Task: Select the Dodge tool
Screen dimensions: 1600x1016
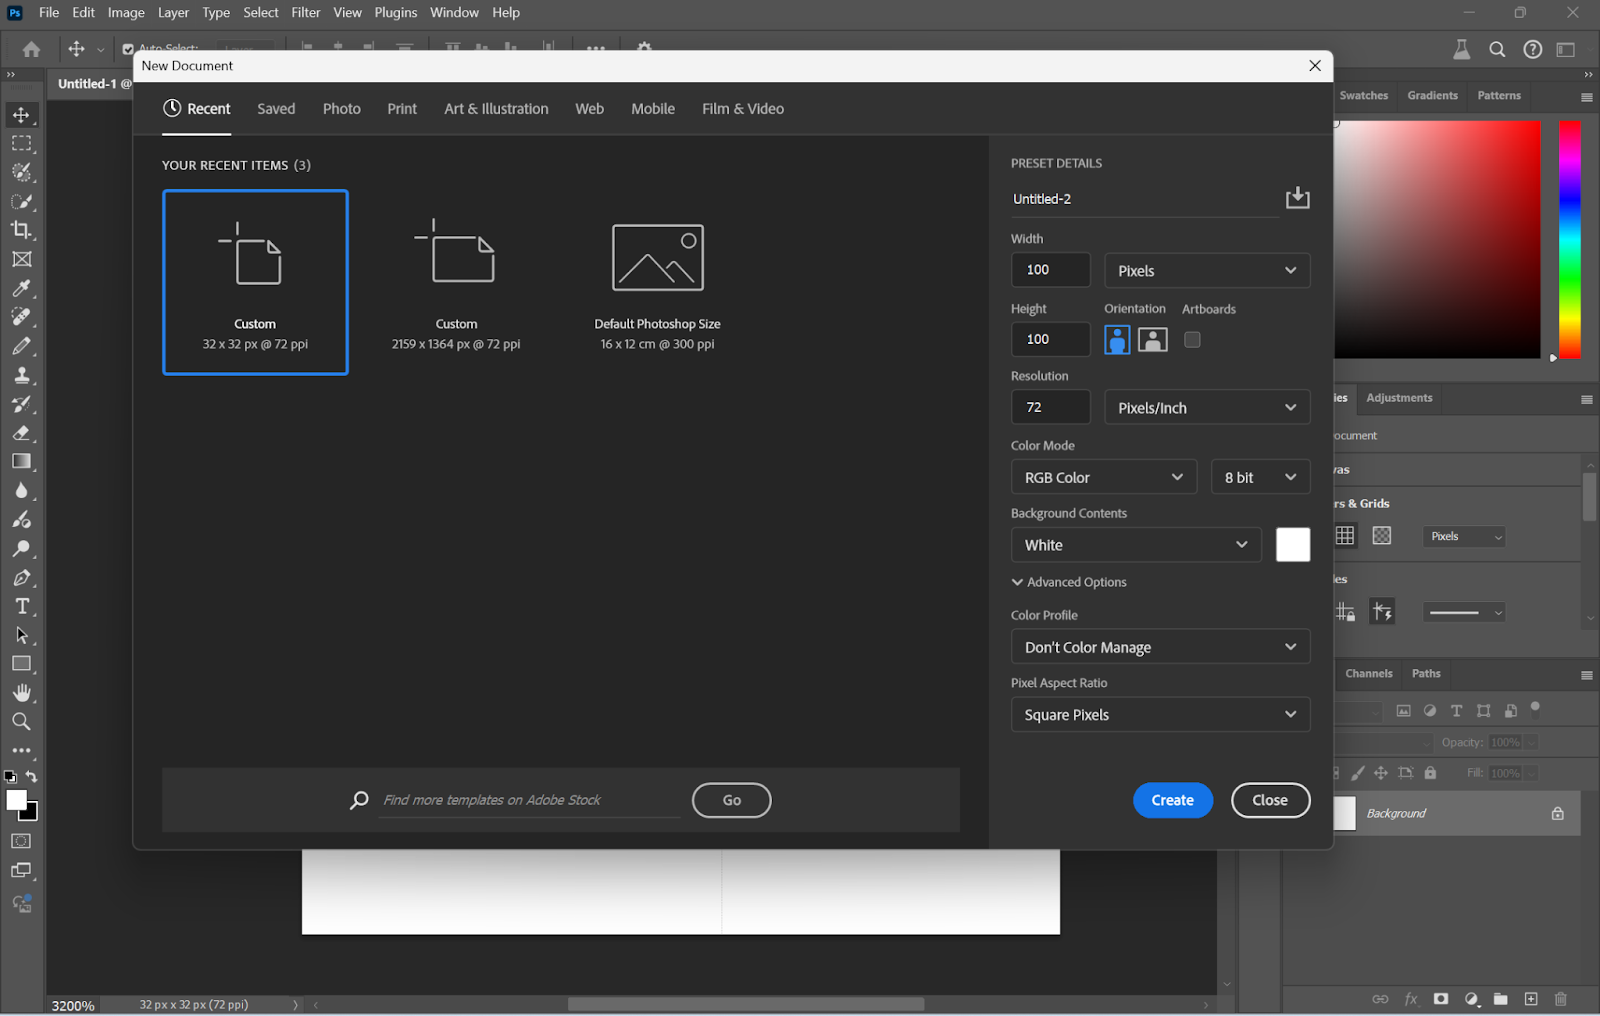Action: tap(21, 549)
